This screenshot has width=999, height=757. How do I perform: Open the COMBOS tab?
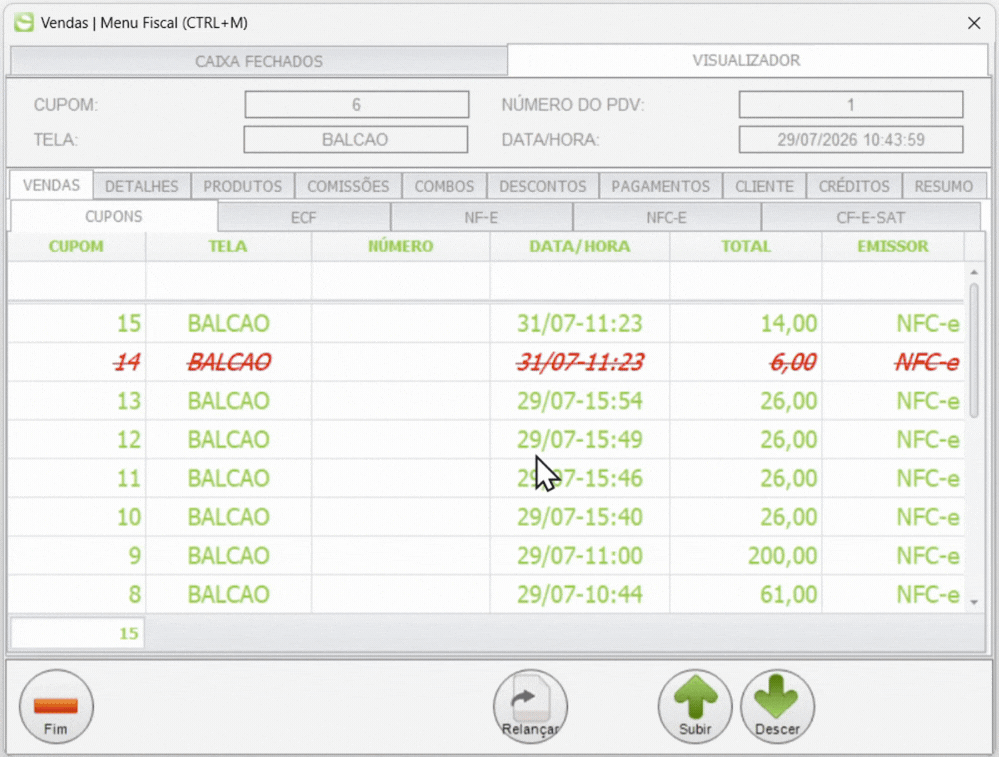click(444, 186)
